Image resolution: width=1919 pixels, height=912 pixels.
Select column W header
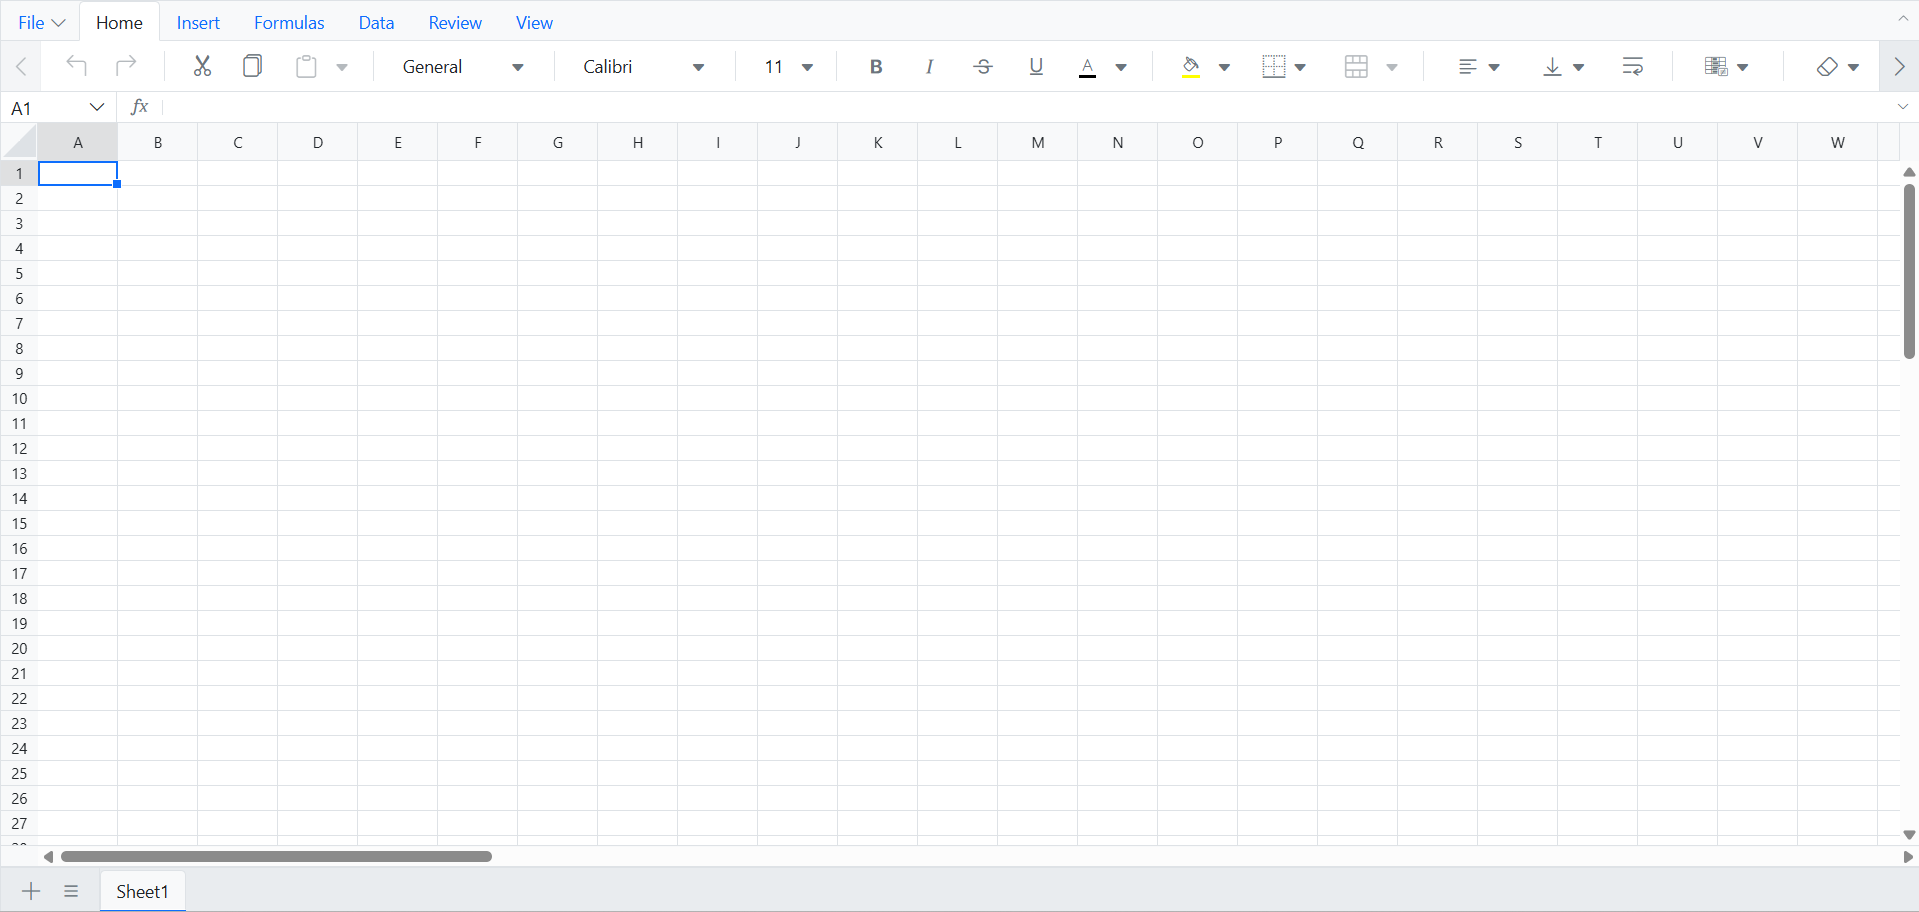pos(1838,142)
